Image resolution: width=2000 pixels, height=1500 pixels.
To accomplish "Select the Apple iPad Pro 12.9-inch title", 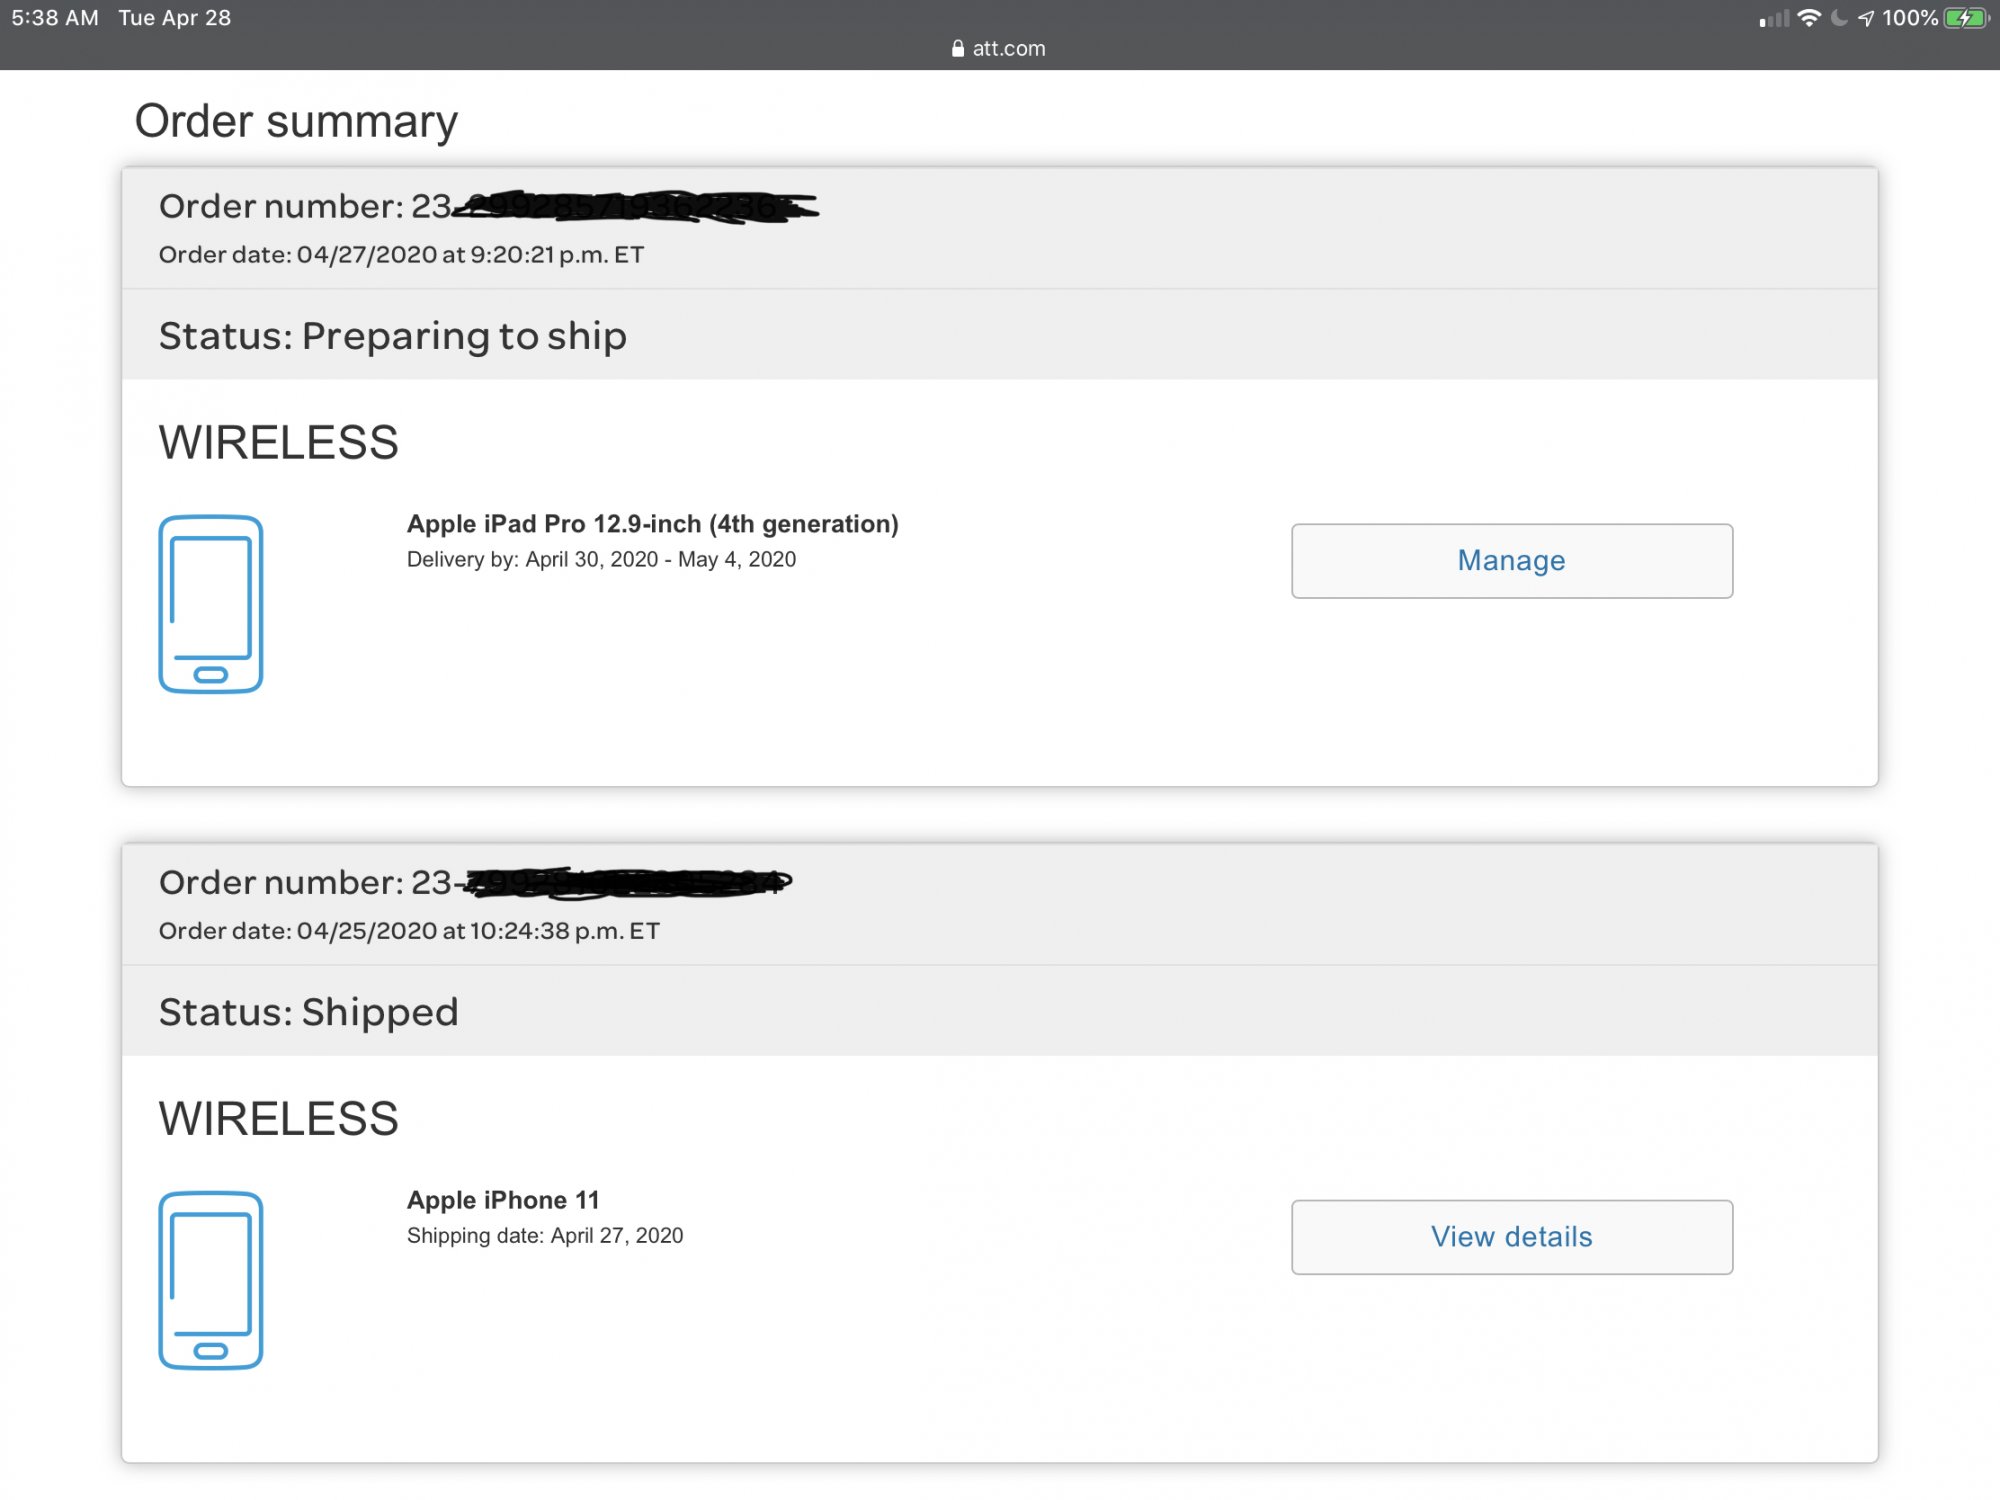I will [x=652, y=524].
